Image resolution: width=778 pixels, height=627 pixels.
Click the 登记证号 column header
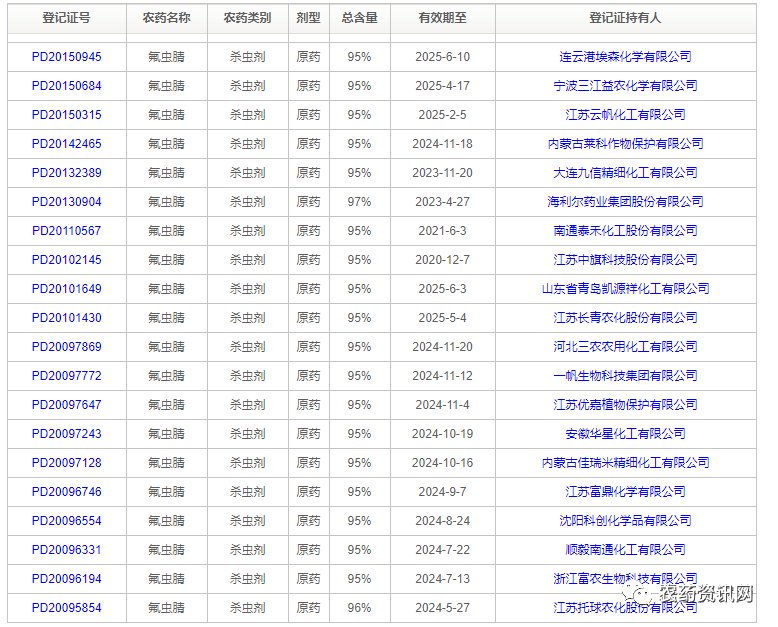66,18
